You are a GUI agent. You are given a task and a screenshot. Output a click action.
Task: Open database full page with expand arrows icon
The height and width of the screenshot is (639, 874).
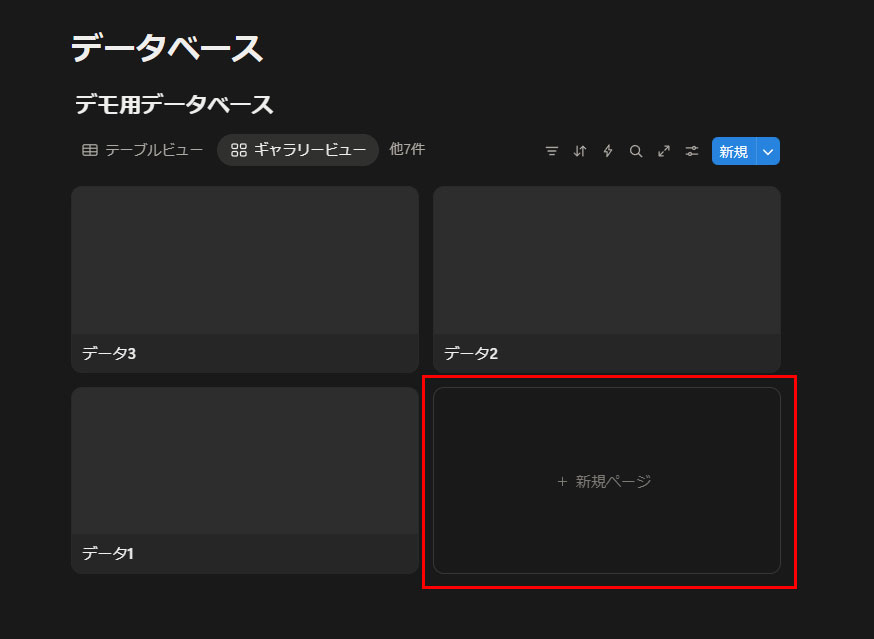tap(664, 151)
